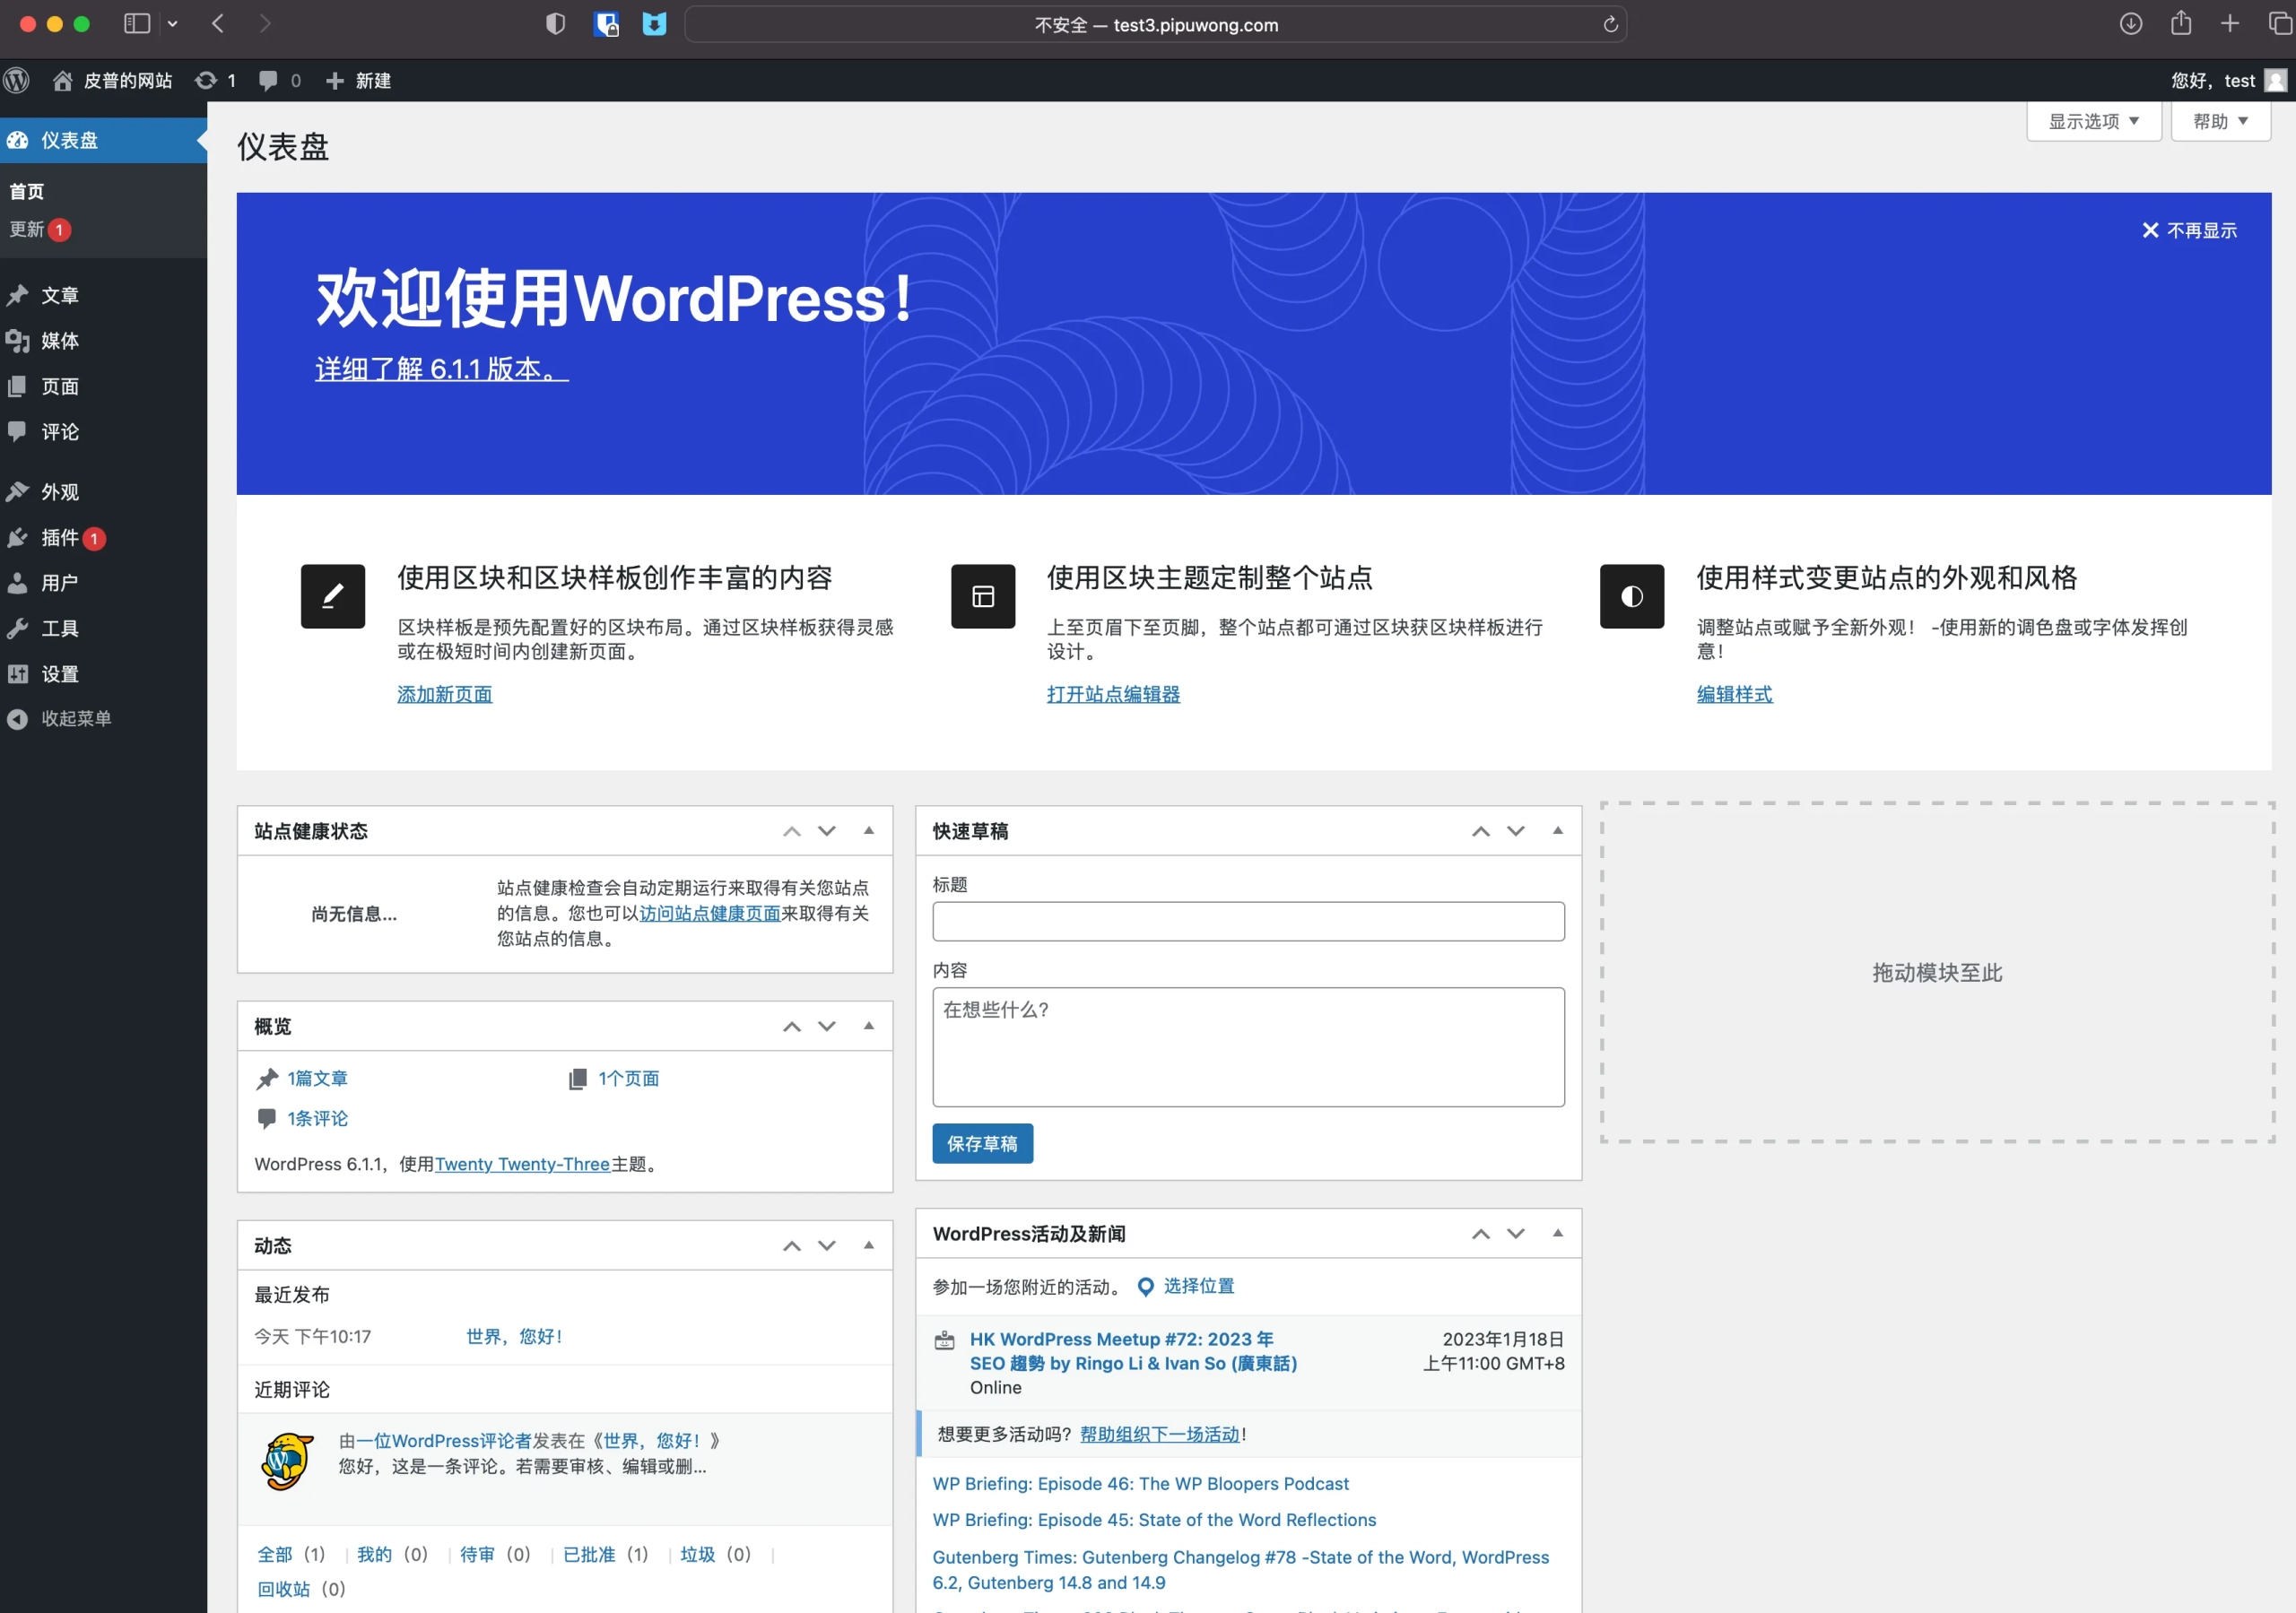Collapse WordPress活动及新闻 panel triangle
This screenshot has height=1613, width=2296.
coord(1558,1233)
